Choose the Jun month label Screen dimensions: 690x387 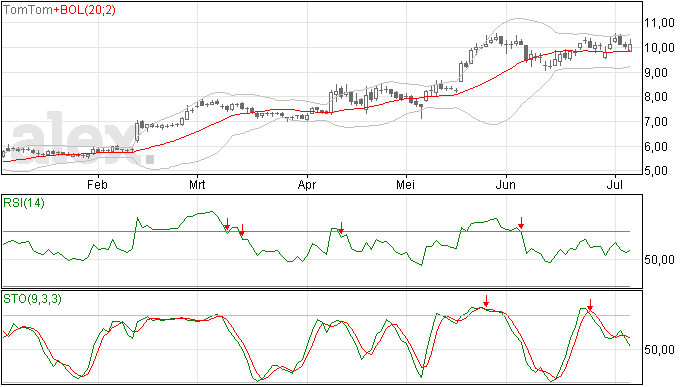(506, 184)
